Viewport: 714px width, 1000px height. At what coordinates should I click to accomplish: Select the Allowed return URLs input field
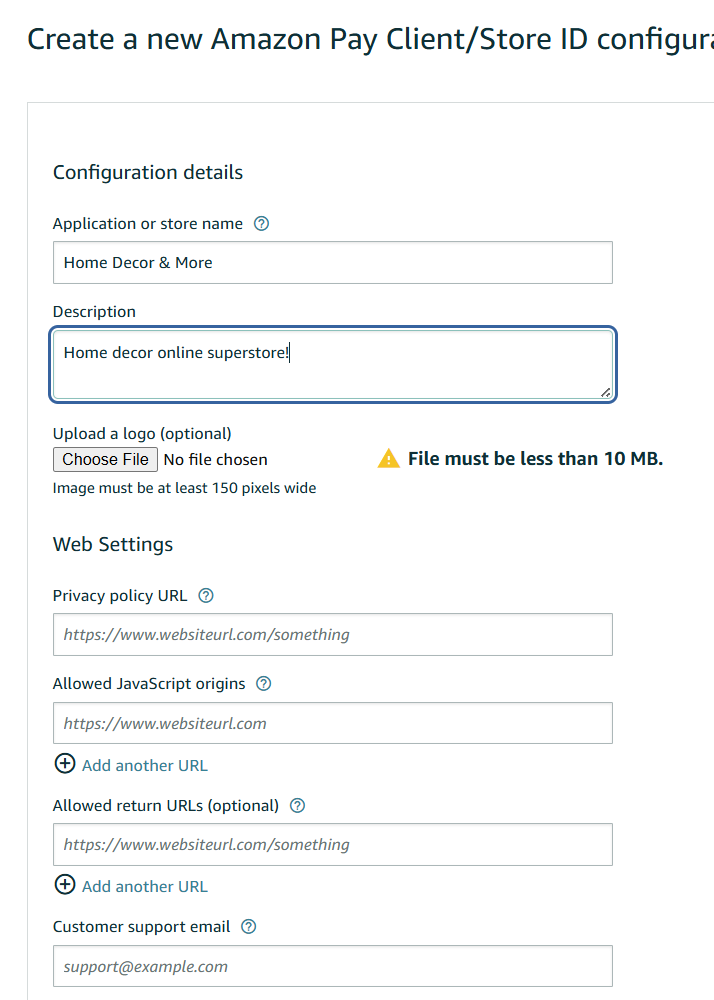coord(332,845)
